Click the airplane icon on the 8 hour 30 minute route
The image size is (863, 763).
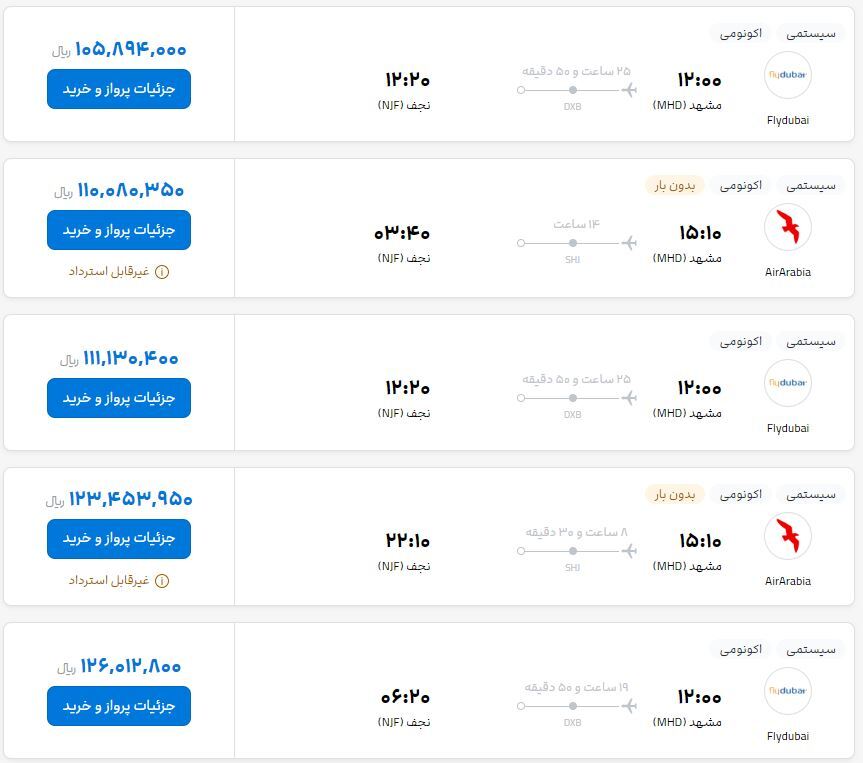629,551
